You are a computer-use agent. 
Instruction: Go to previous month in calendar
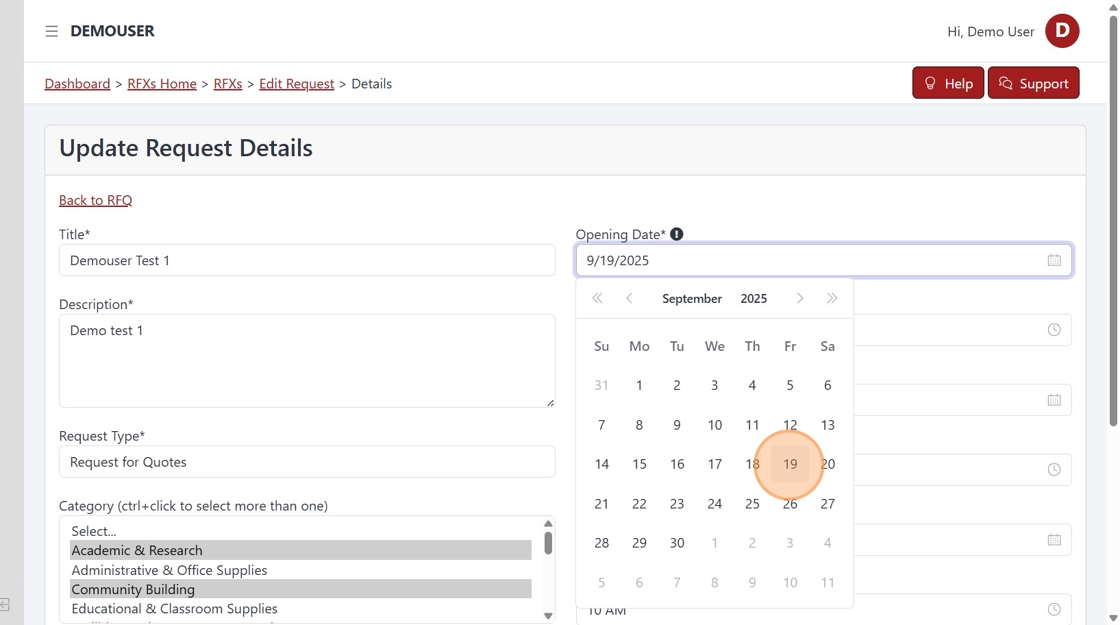(x=629, y=298)
